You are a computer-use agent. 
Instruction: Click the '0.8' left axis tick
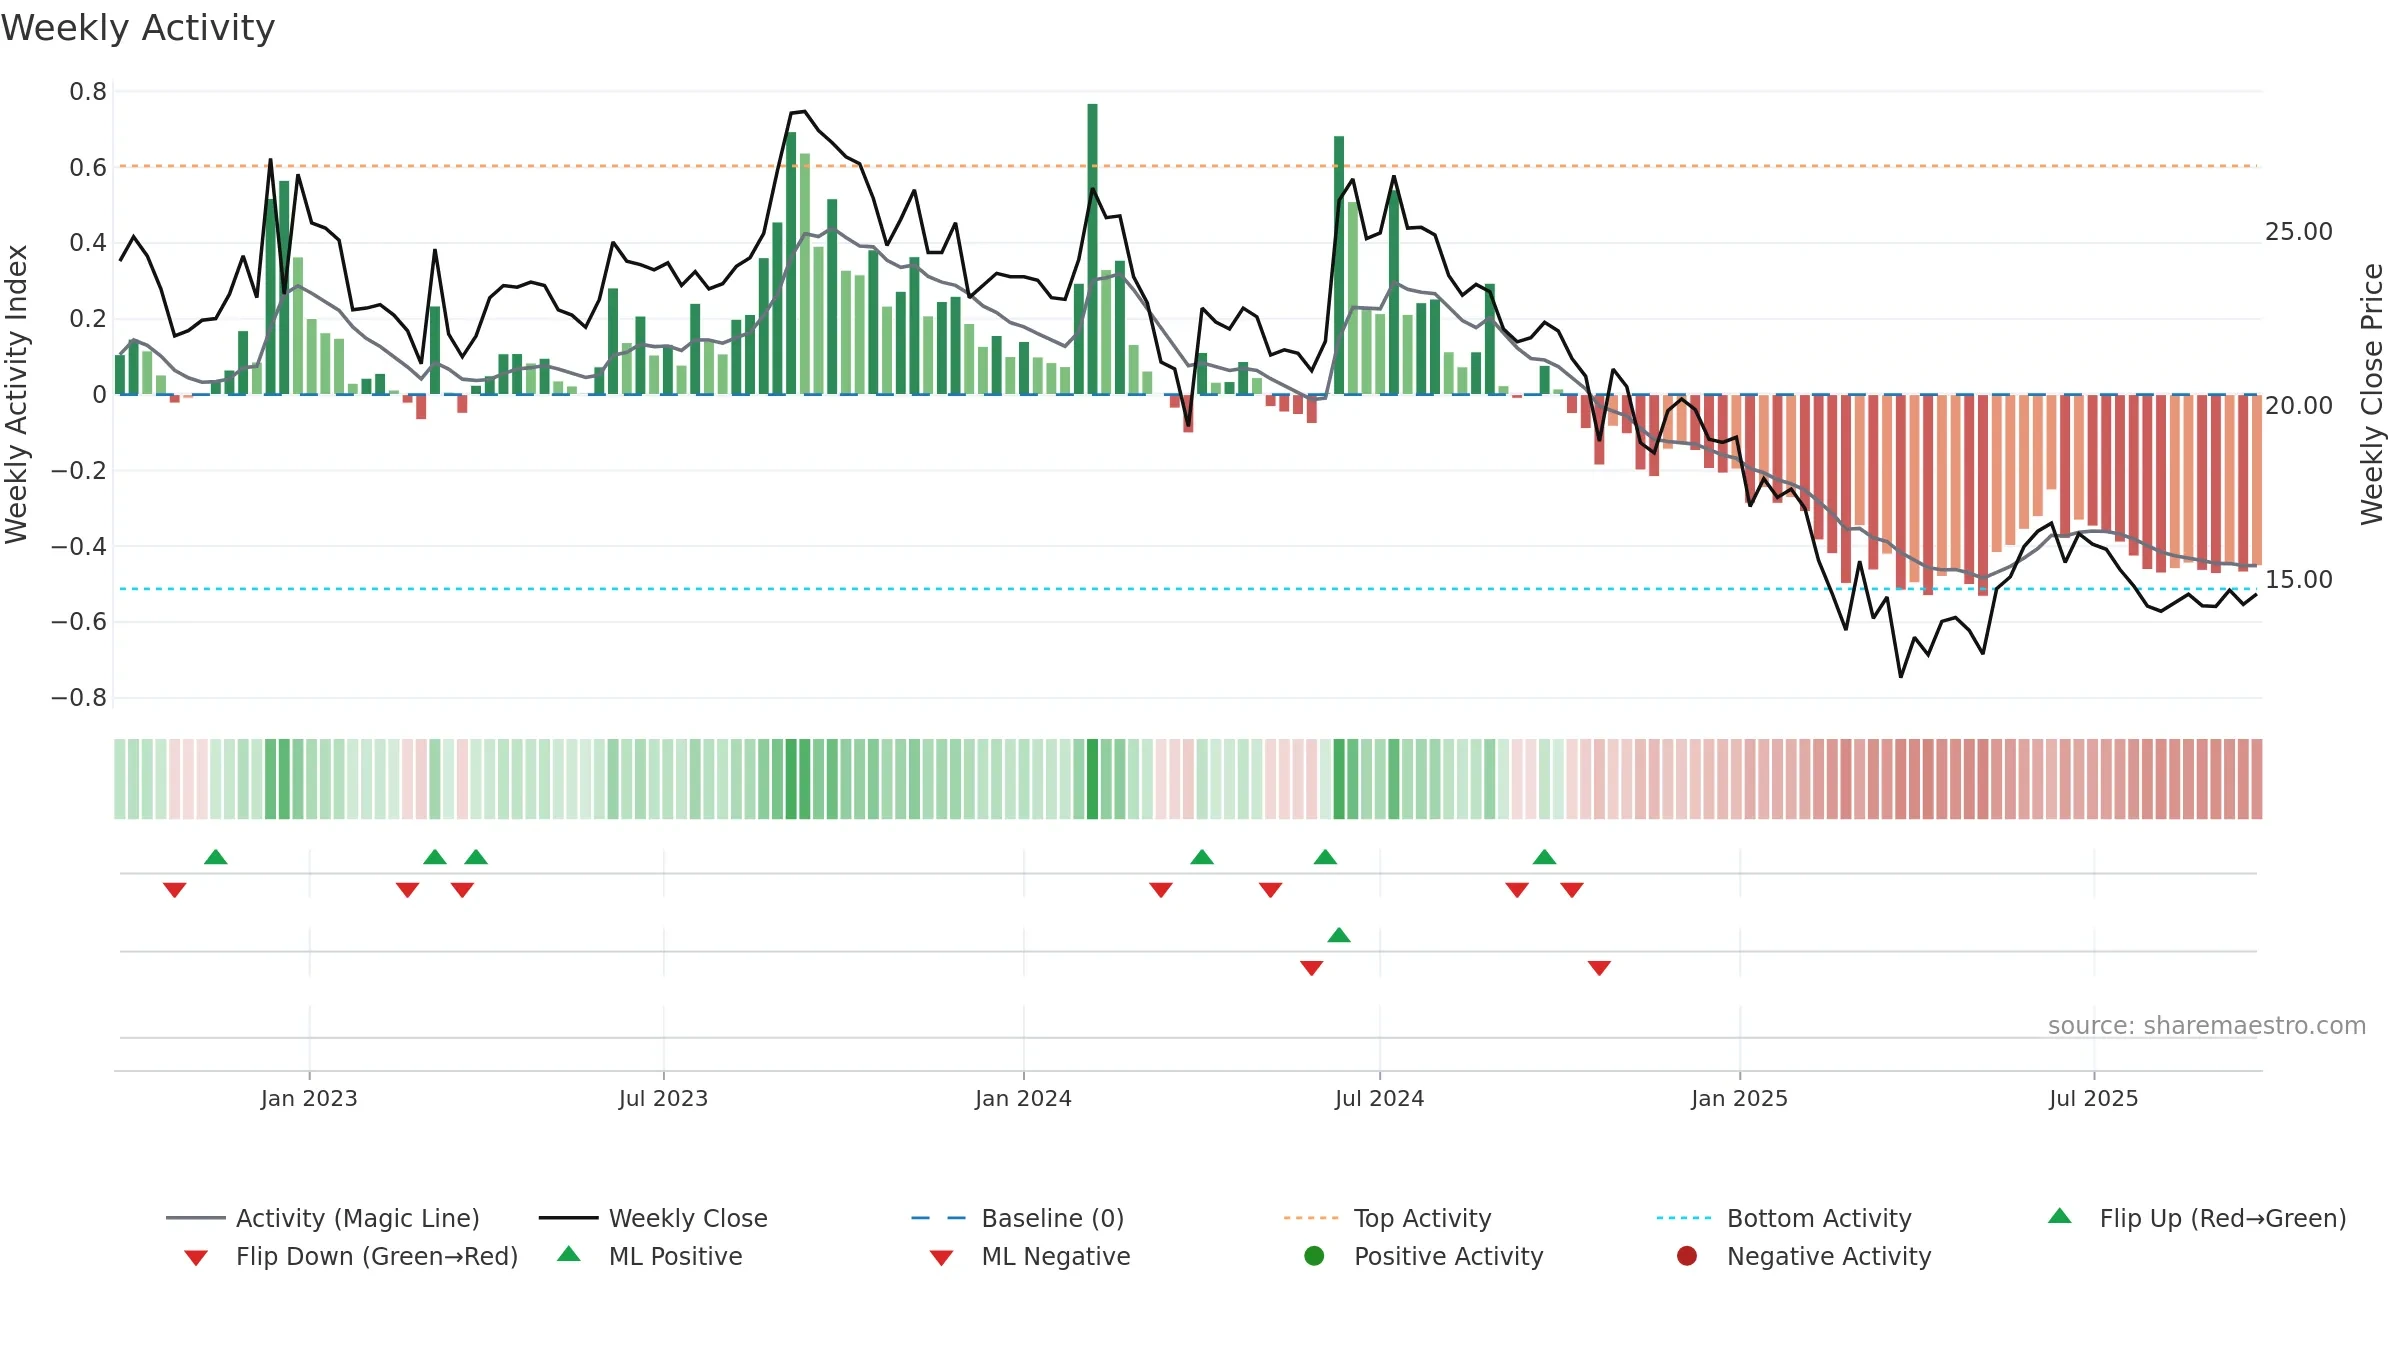pos(88,92)
